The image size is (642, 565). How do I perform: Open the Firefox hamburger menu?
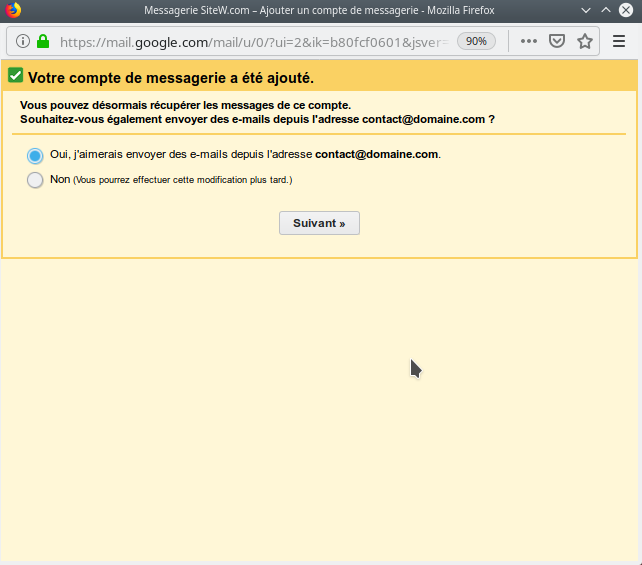pos(619,42)
